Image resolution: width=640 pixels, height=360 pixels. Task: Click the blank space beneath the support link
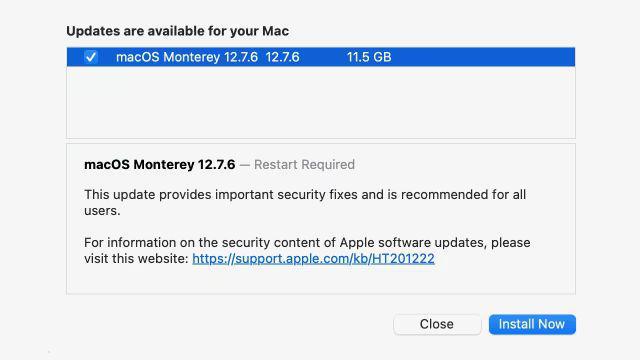tap(321, 280)
